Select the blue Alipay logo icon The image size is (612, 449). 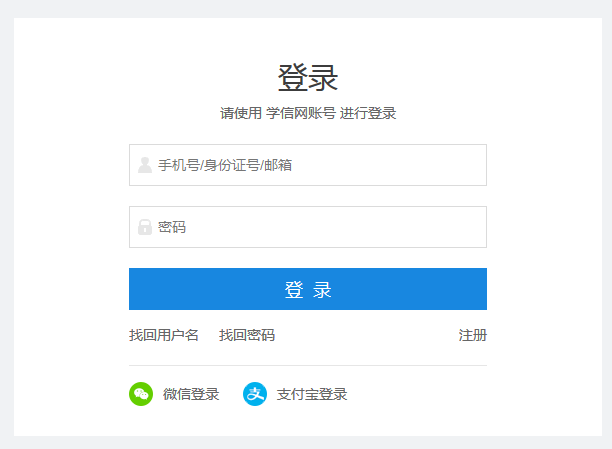click(255, 394)
